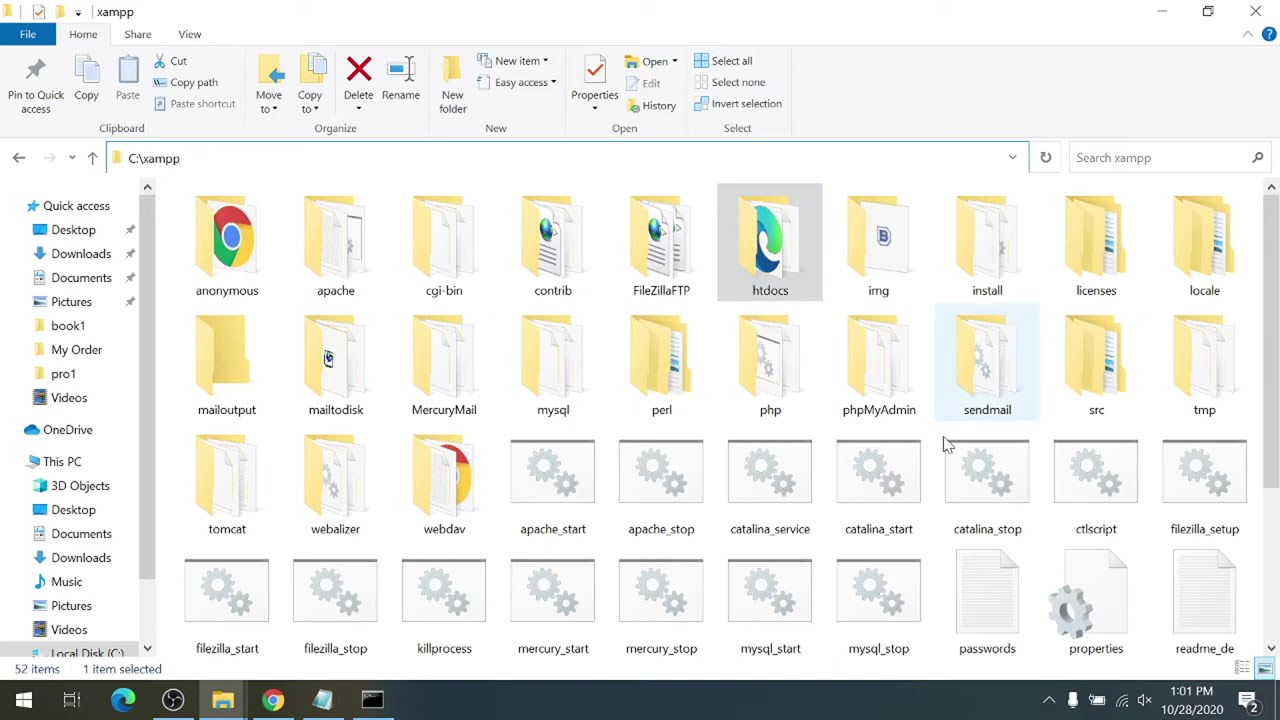Go back with the back arrow

[x=19, y=158]
